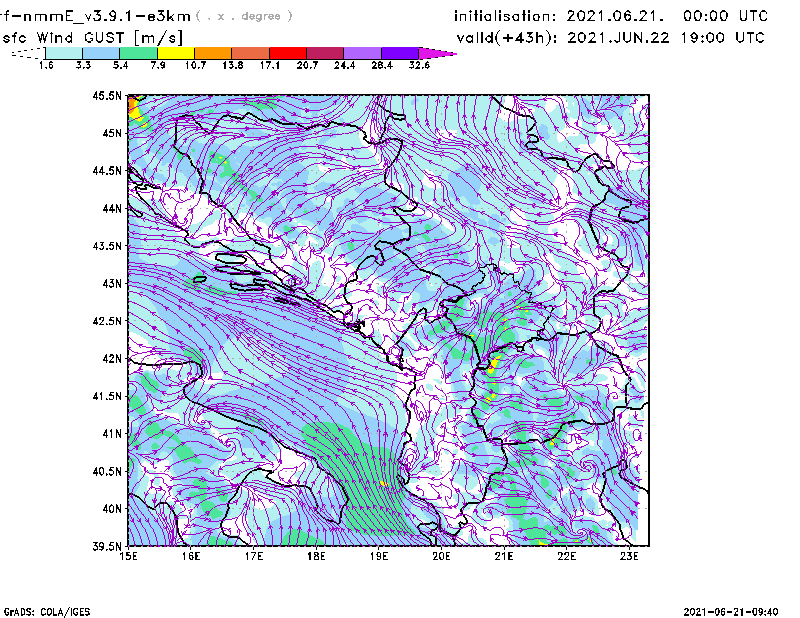Click the '15E' longitude label
This screenshot has width=800, height=618.
(x=128, y=556)
